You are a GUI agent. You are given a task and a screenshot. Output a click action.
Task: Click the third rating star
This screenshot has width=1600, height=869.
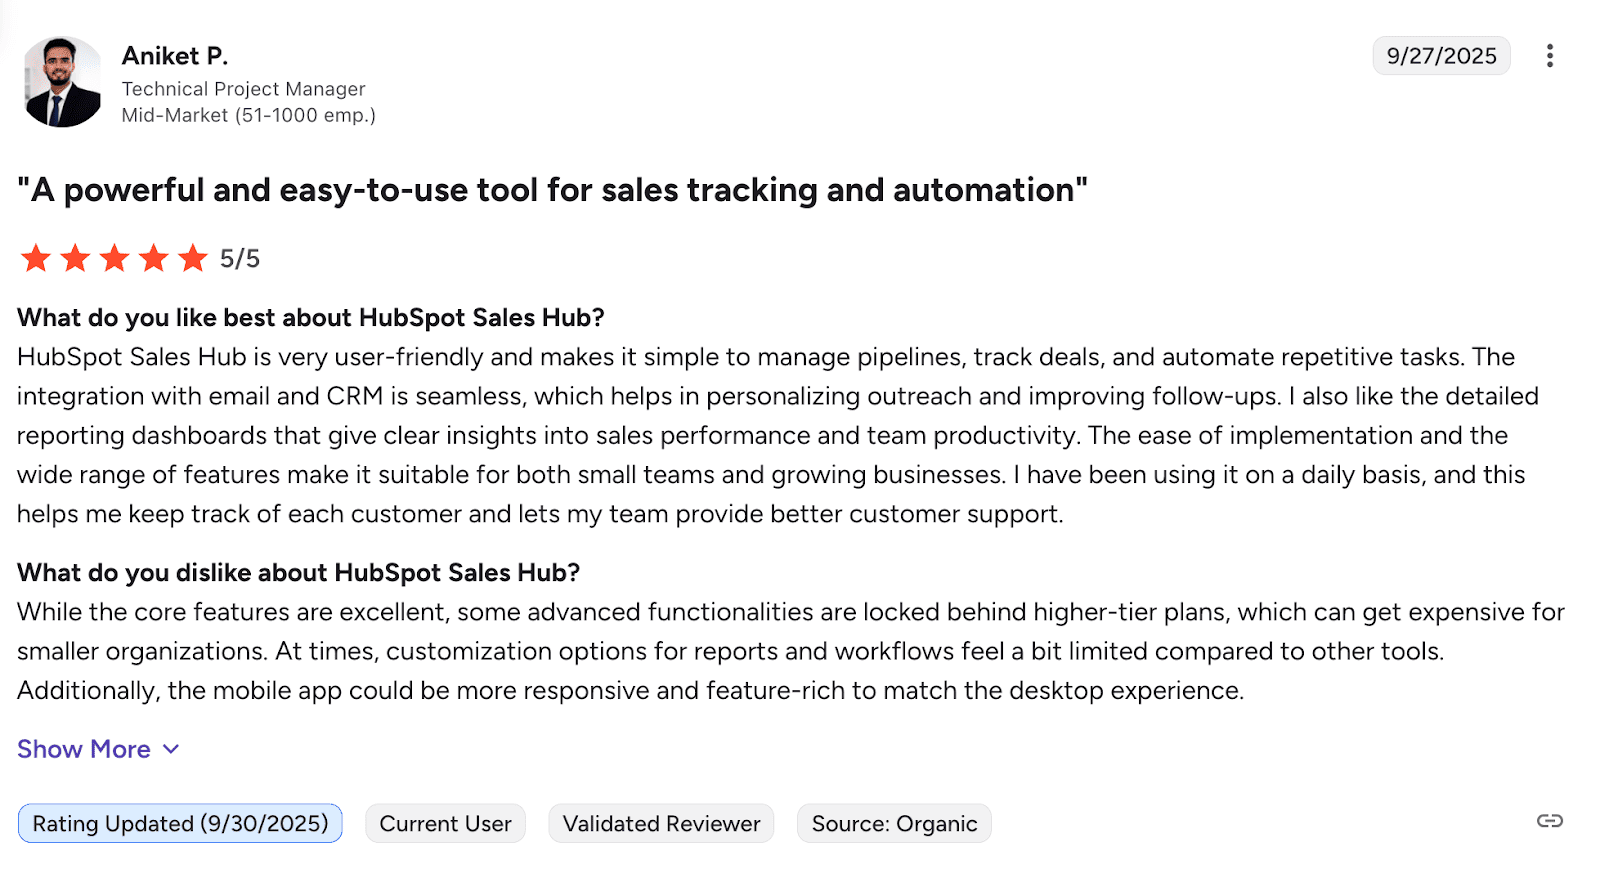tap(115, 258)
